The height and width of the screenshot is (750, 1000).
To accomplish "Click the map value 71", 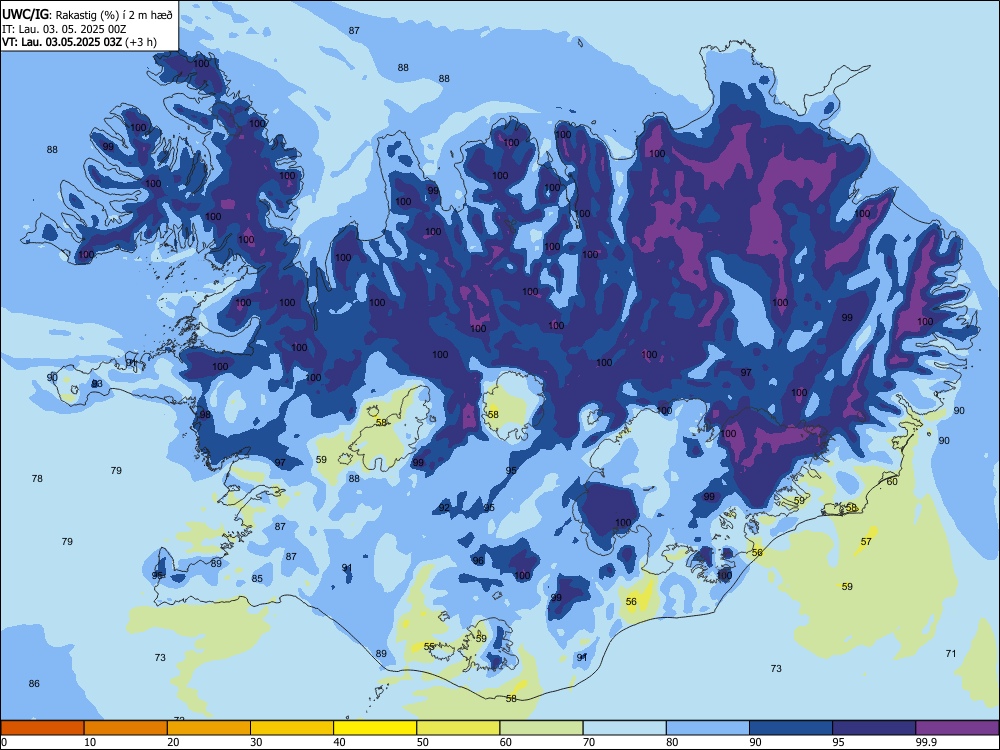I will point(951,653).
